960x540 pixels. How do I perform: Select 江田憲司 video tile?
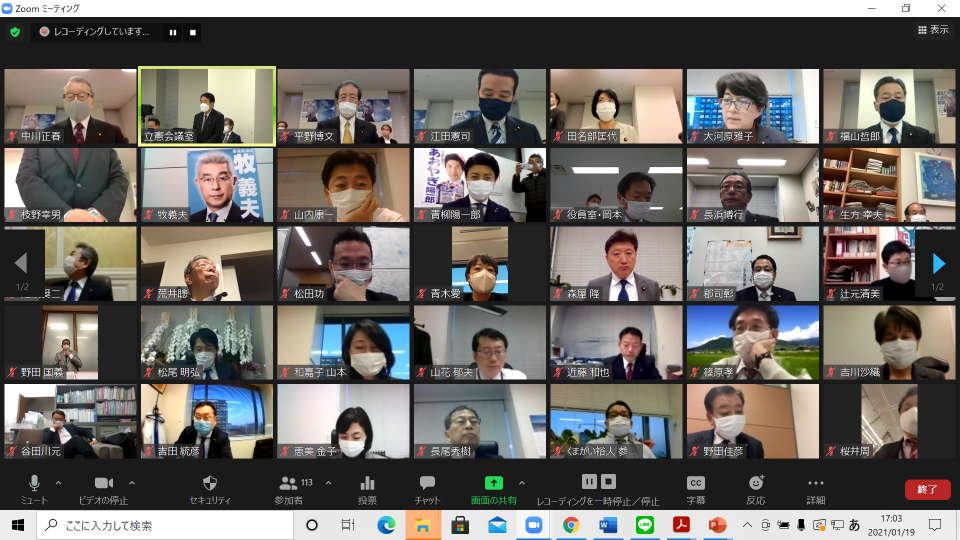(480, 106)
